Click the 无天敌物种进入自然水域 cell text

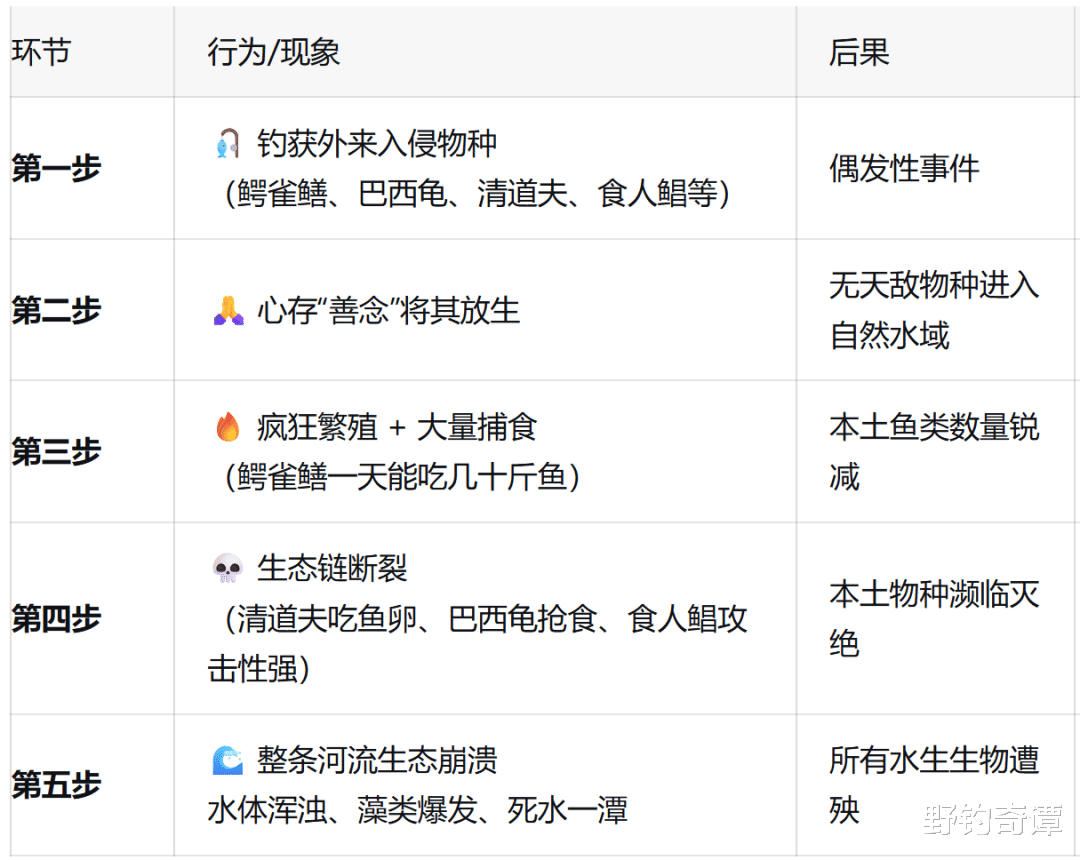click(x=934, y=310)
